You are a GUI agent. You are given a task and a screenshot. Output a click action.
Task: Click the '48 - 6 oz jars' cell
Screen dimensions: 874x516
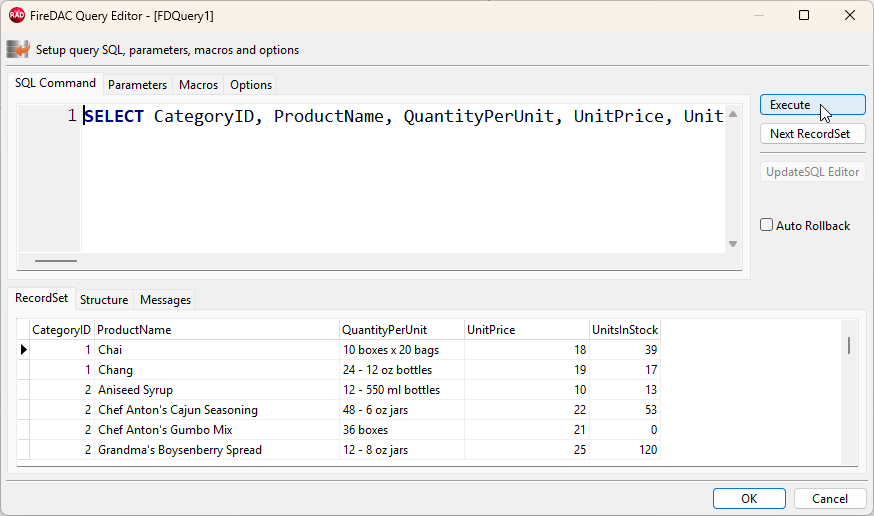[x=402, y=410]
